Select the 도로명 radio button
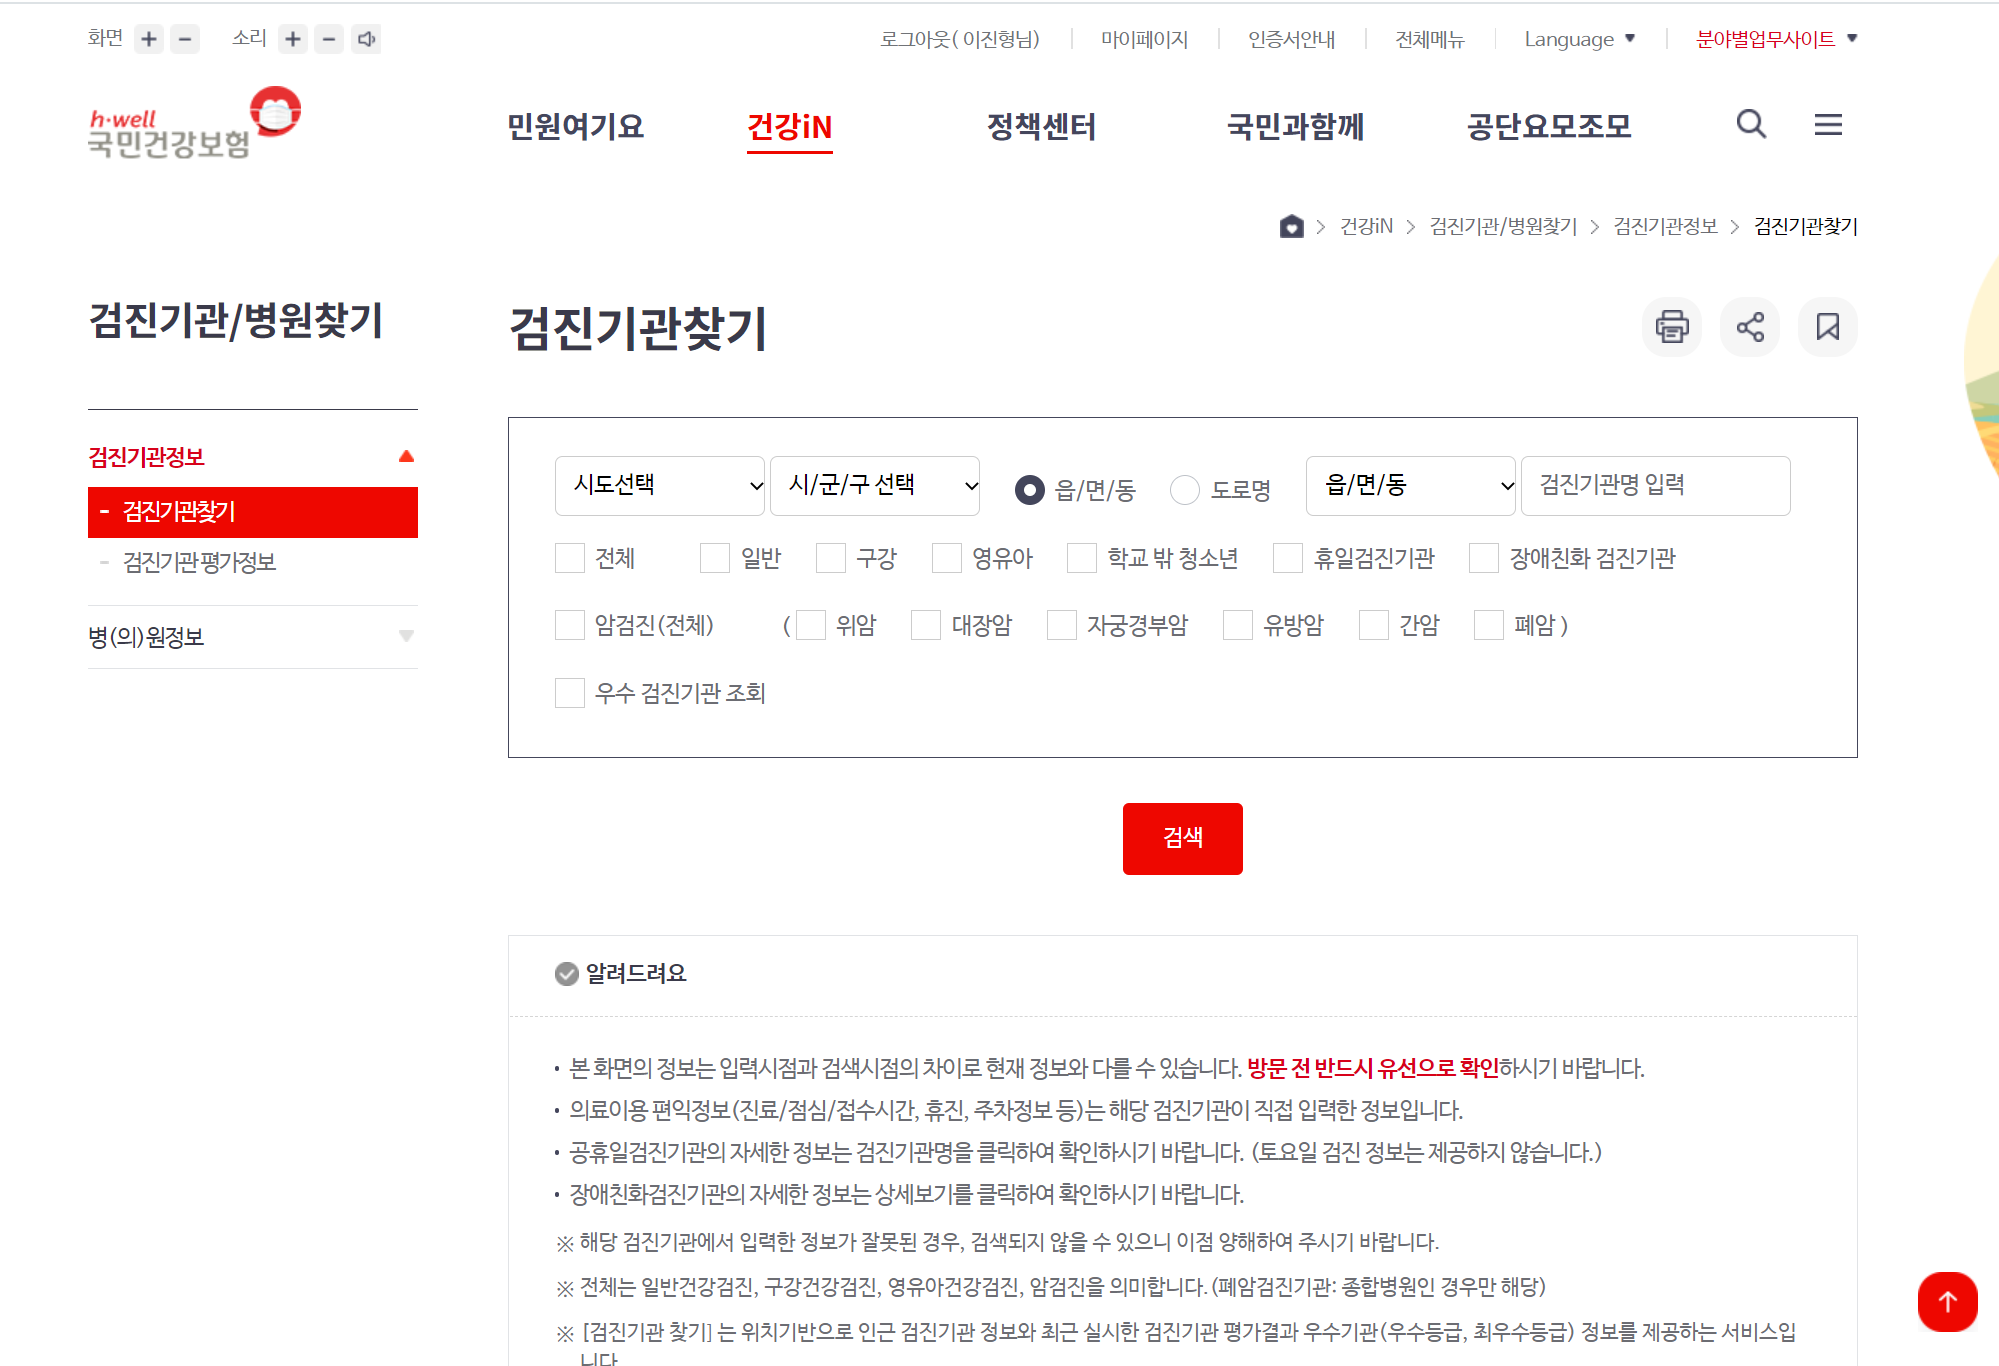This screenshot has height=1366, width=1999. click(x=1185, y=489)
